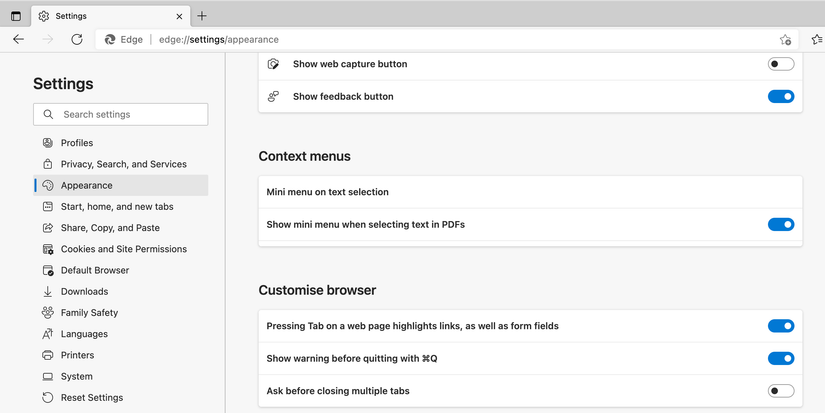Open the vertical tabs pane icon
The width and height of the screenshot is (825, 413).
[x=16, y=16]
